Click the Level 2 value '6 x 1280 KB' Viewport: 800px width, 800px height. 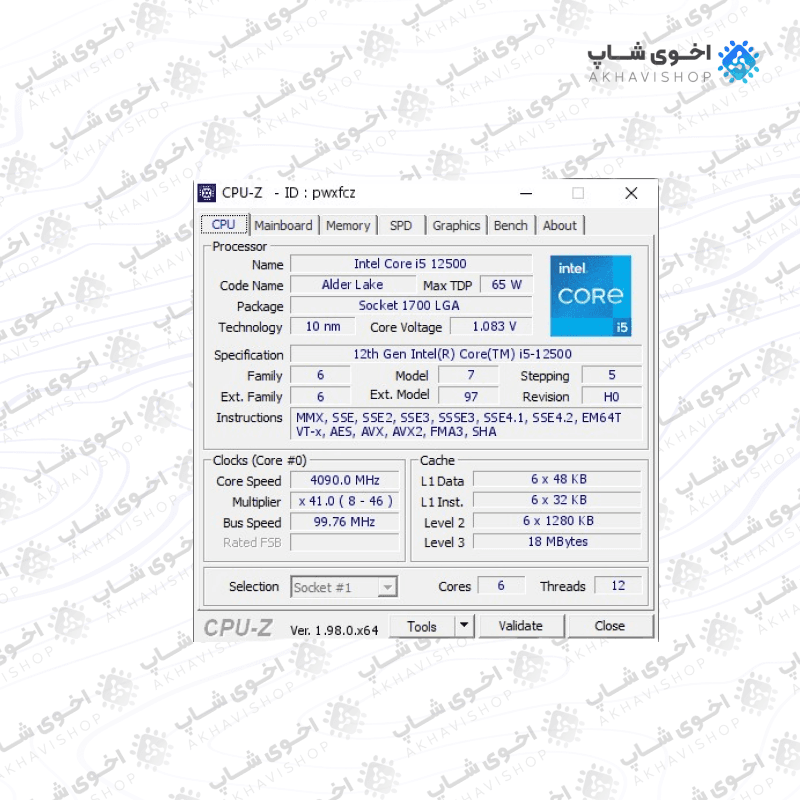point(557,521)
